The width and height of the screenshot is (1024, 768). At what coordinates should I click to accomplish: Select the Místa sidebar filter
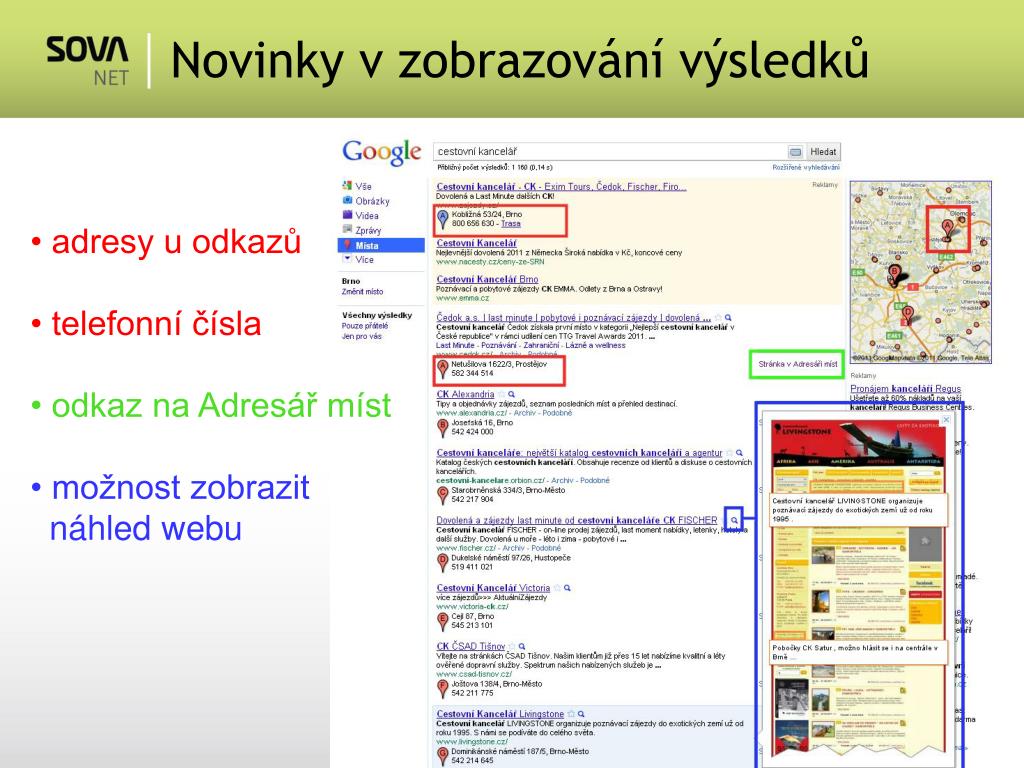coord(381,246)
